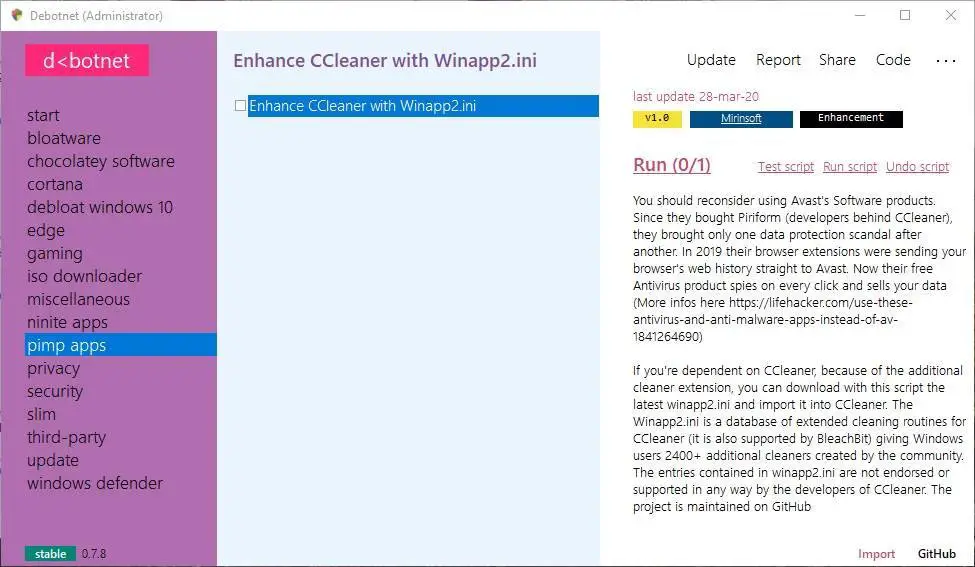Select chocolatey software in sidebar
This screenshot has height=567, width=975.
[101, 162]
